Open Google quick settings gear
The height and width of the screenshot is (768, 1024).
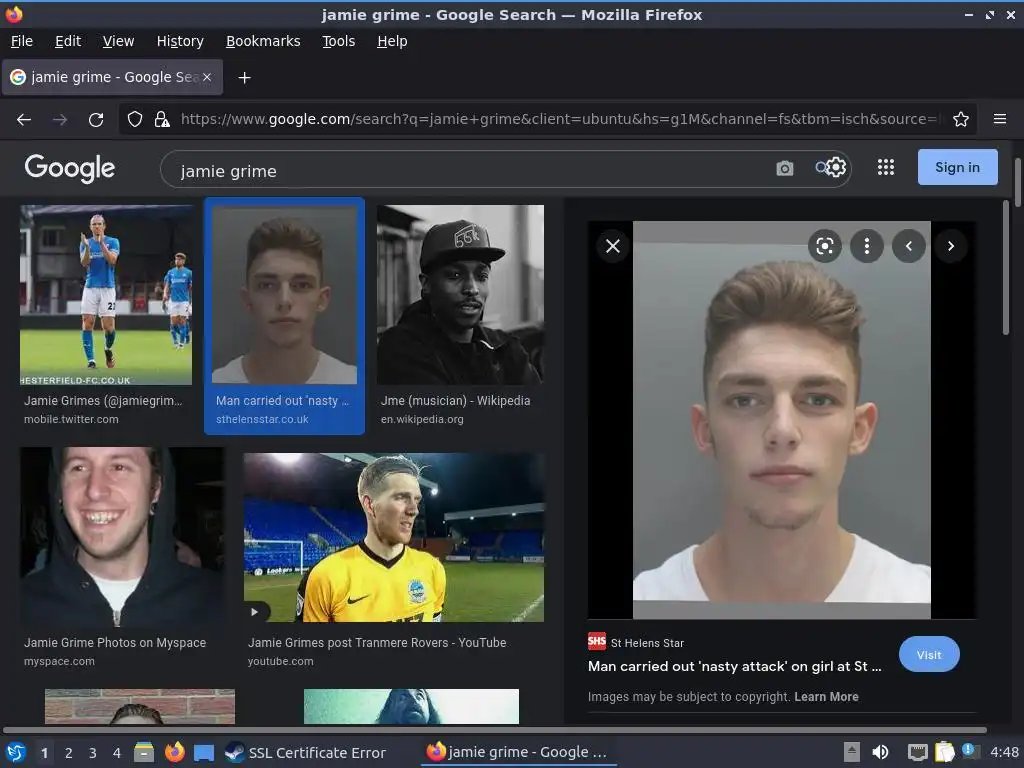tap(837, 168)
